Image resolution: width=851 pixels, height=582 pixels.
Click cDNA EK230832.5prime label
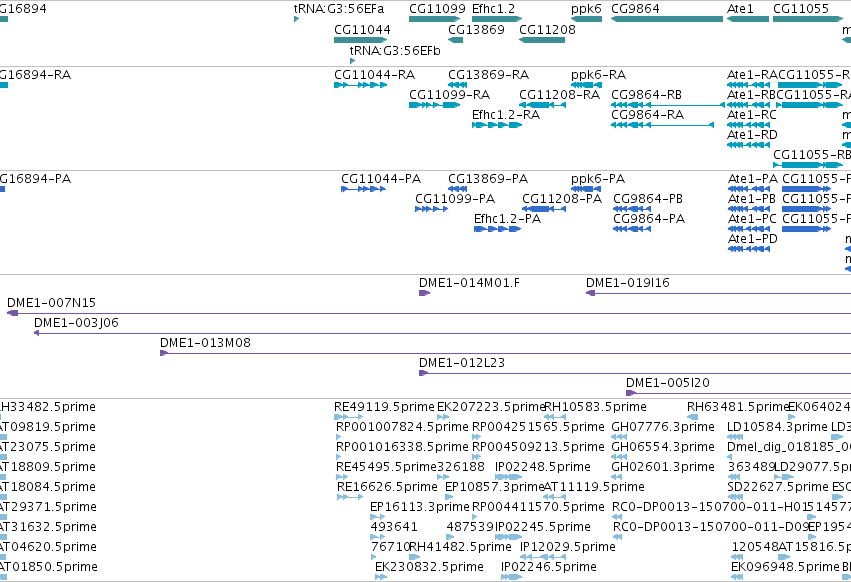429,567
